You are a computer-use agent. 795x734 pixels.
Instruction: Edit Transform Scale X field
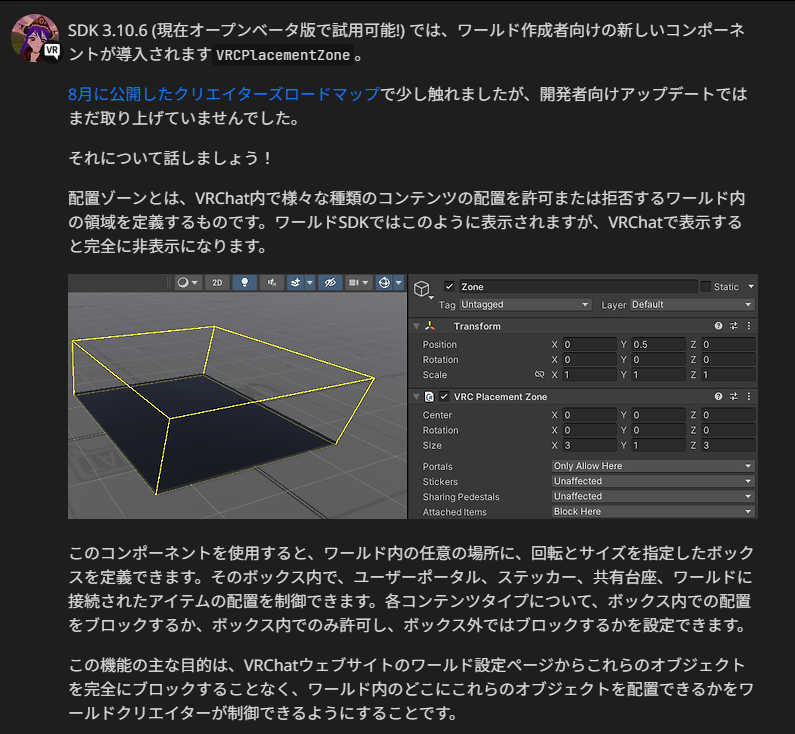(x=589, y=375)
